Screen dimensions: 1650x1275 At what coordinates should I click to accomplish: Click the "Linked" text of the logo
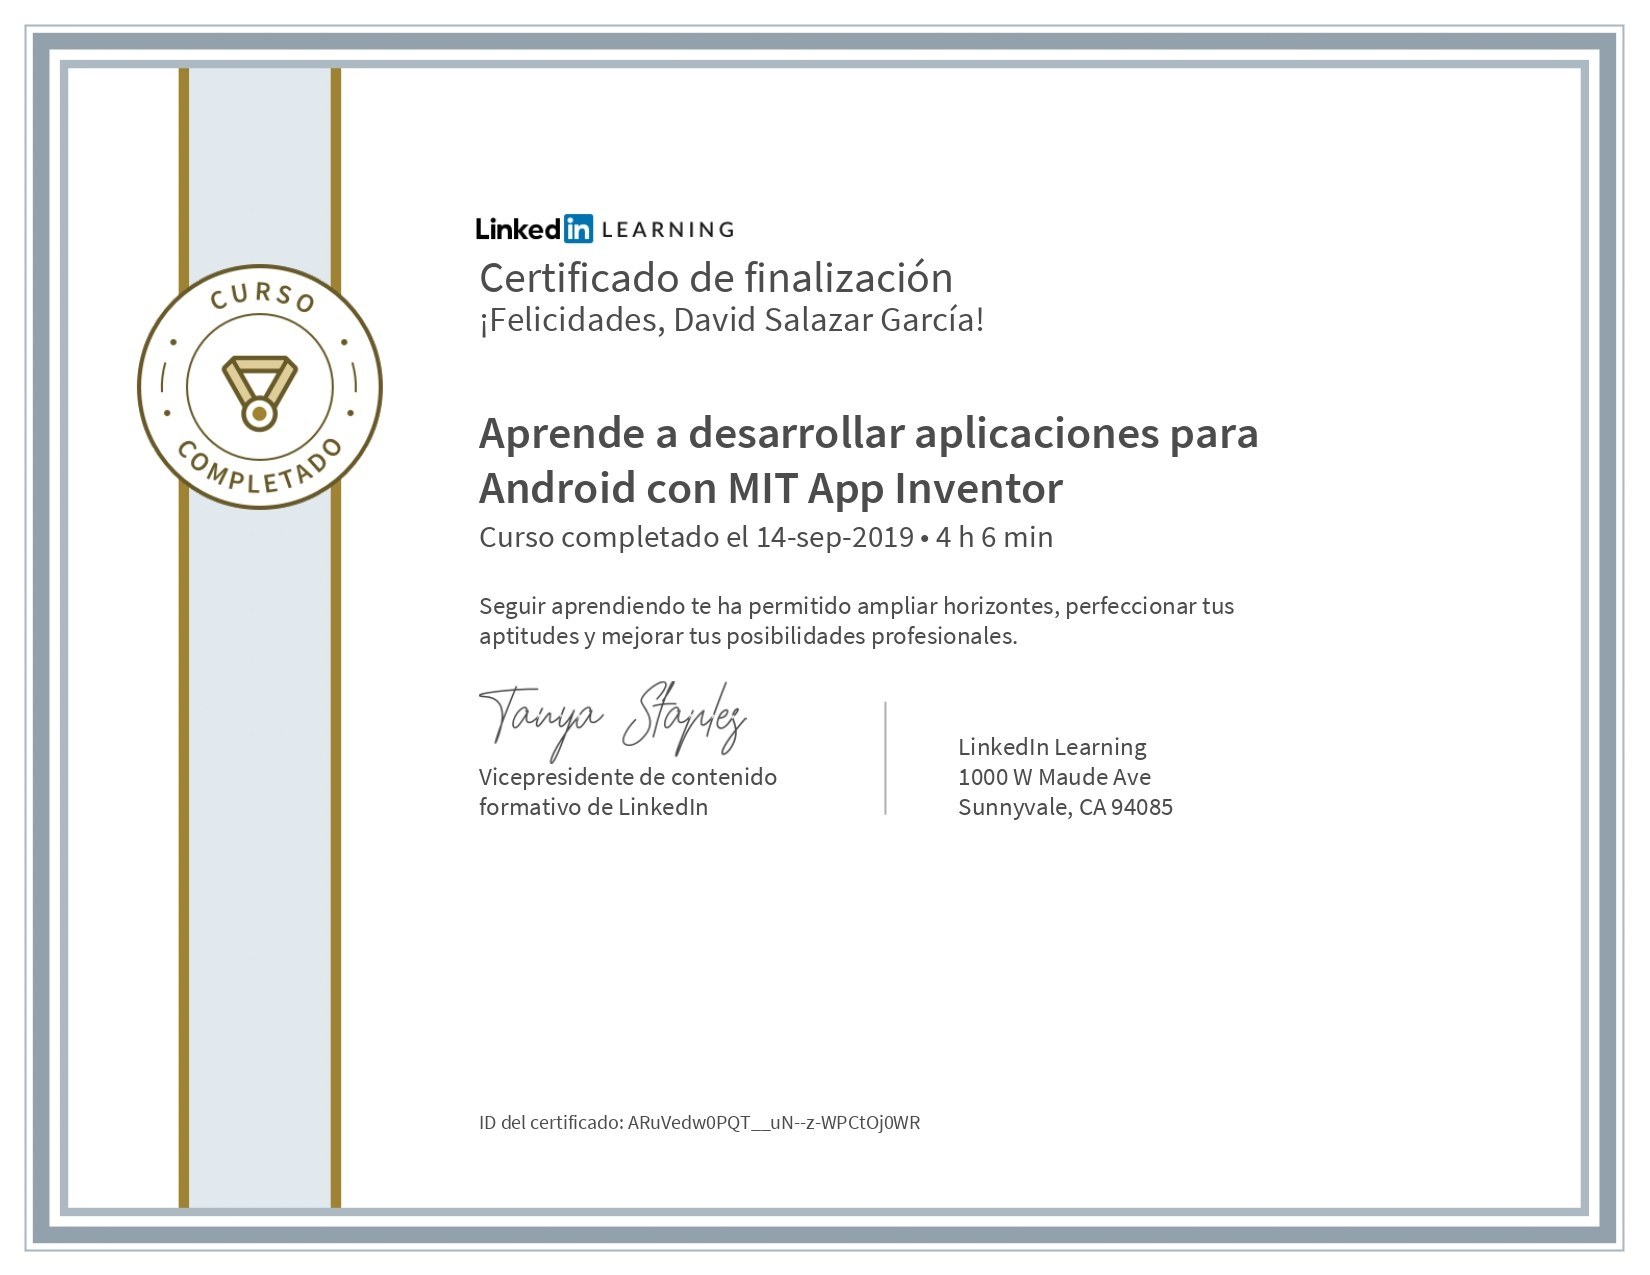(x=518, y=229)
